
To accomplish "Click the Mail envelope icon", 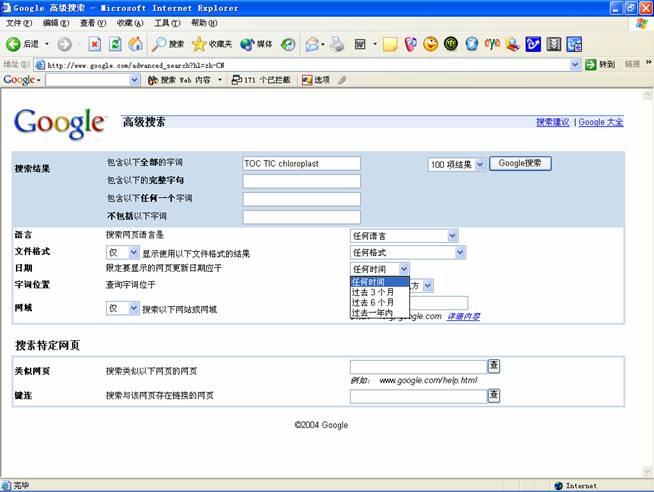I will tap(313, 44).
